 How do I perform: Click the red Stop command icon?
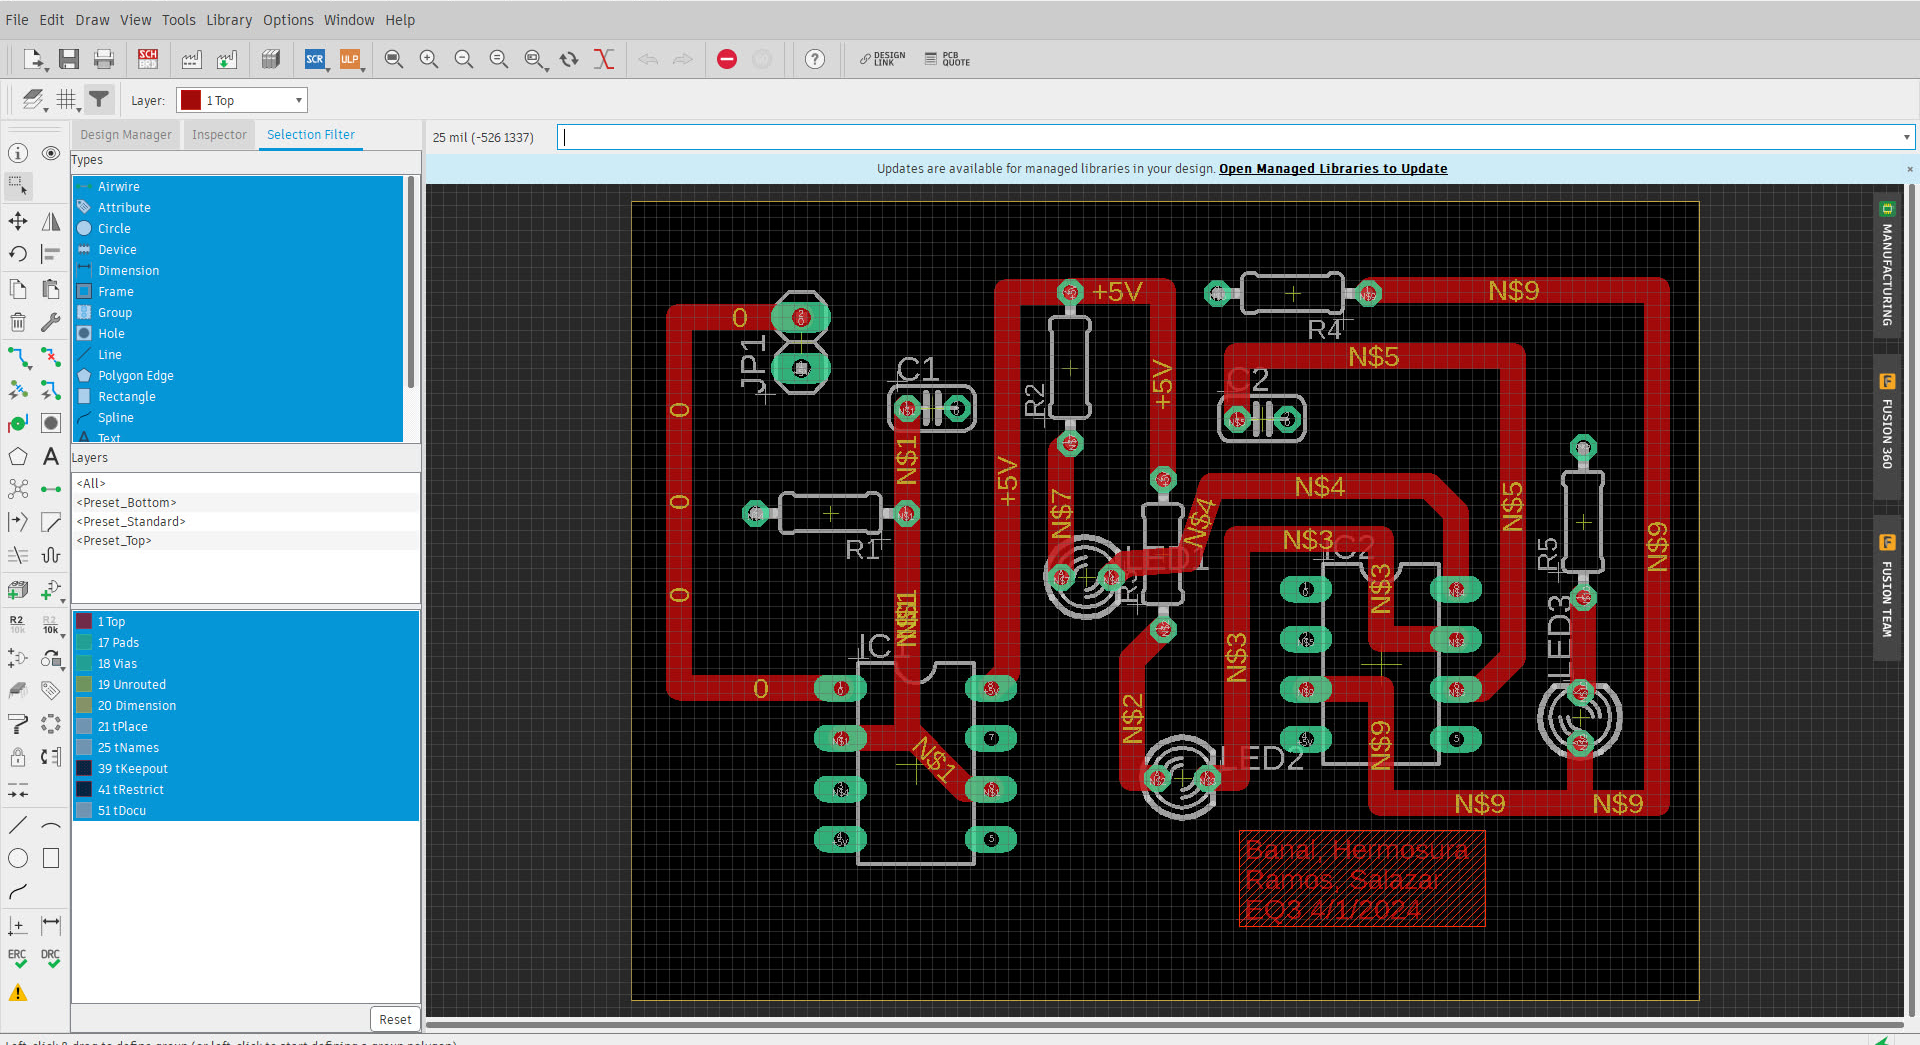pyautogui.click(x=727, y=59)
